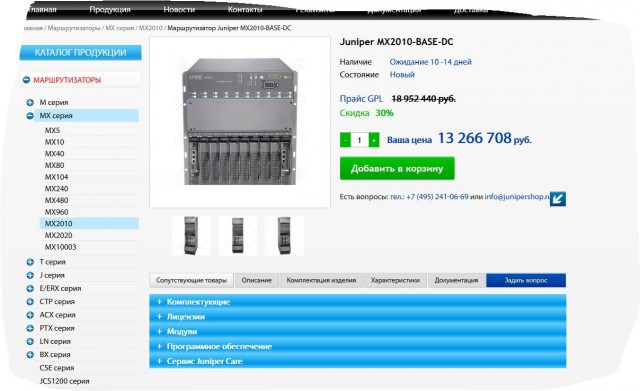Image resolution: width=640 pixels, height=391 pixels.
Task: Open MX5 in the catalog tree
Action: 52,130
